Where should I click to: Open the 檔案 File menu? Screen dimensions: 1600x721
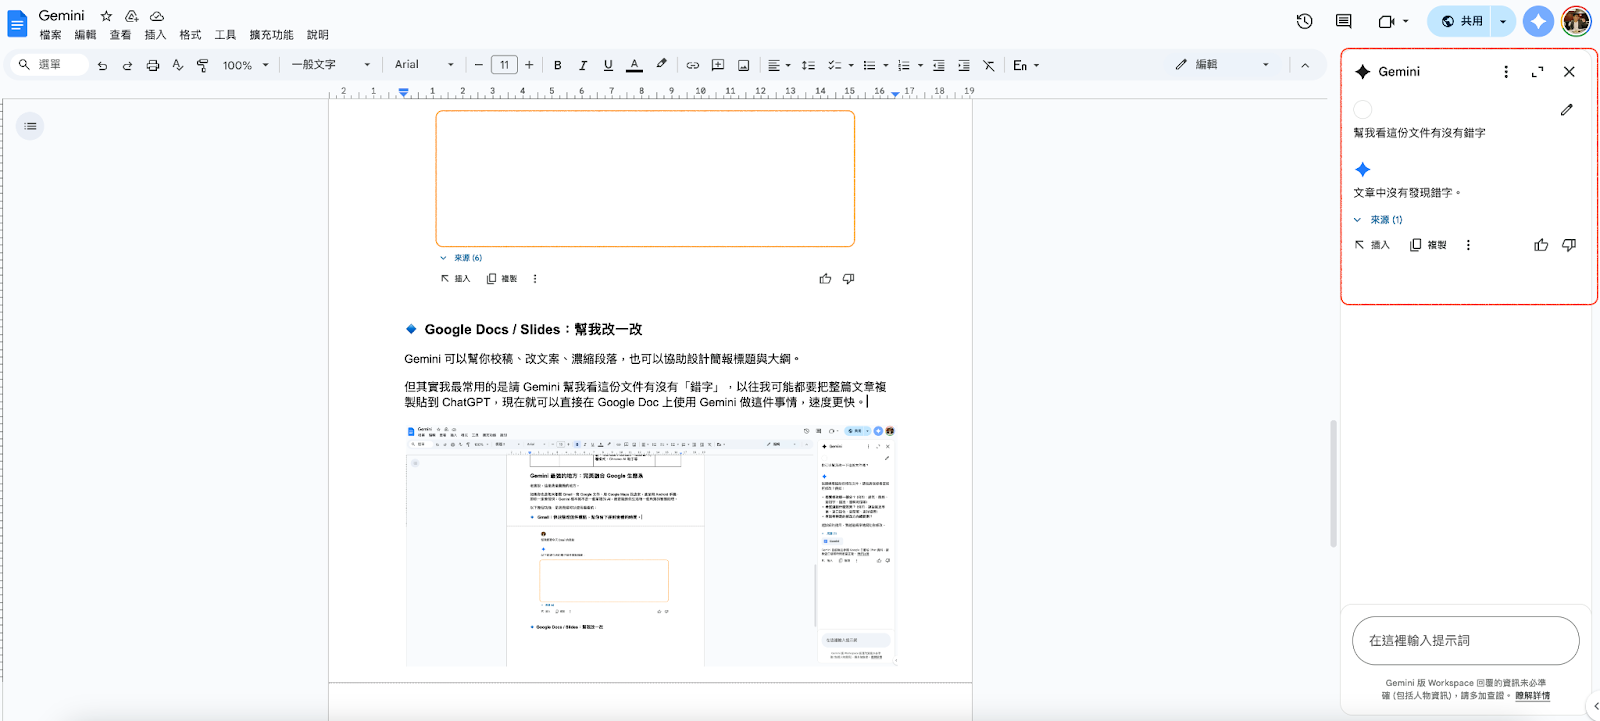click(x=50, y=35)
